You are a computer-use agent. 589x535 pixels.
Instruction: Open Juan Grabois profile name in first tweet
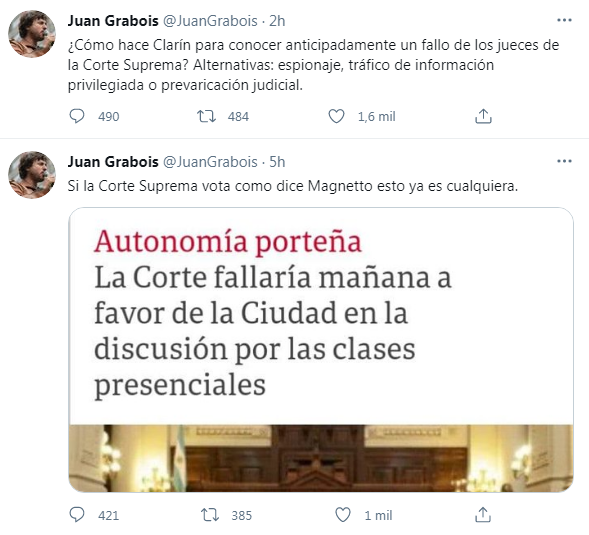point(113,21)
